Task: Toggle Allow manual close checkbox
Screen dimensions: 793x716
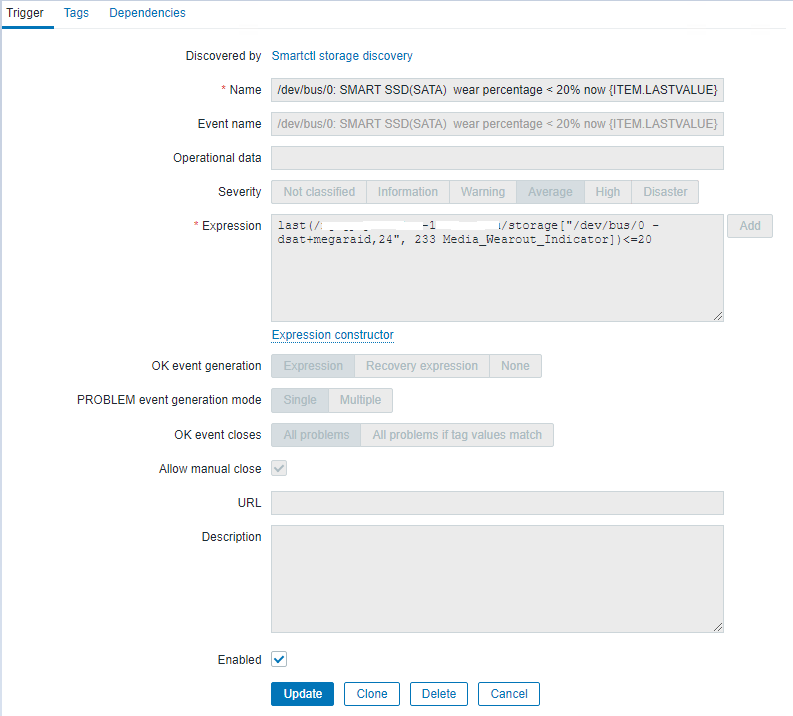Action: [x=279, y=468]
